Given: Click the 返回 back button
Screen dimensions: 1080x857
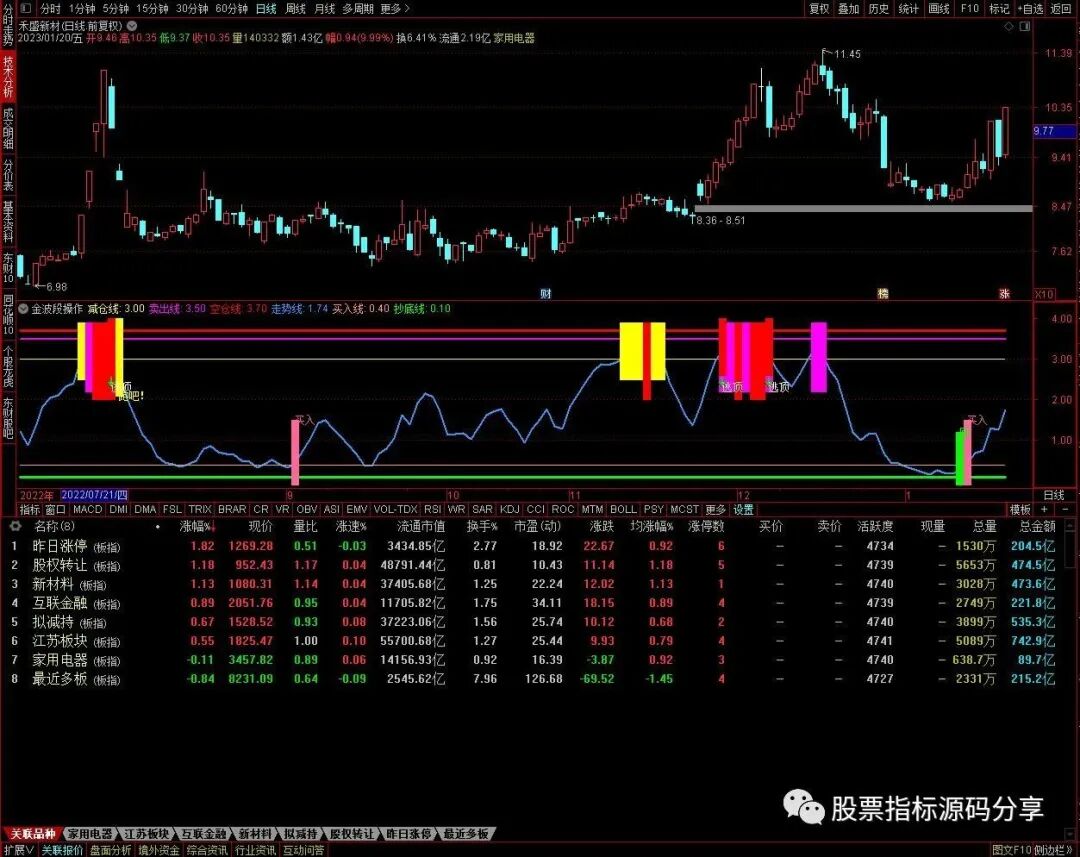Looking at the screenshot, I should pos(1061,8).
